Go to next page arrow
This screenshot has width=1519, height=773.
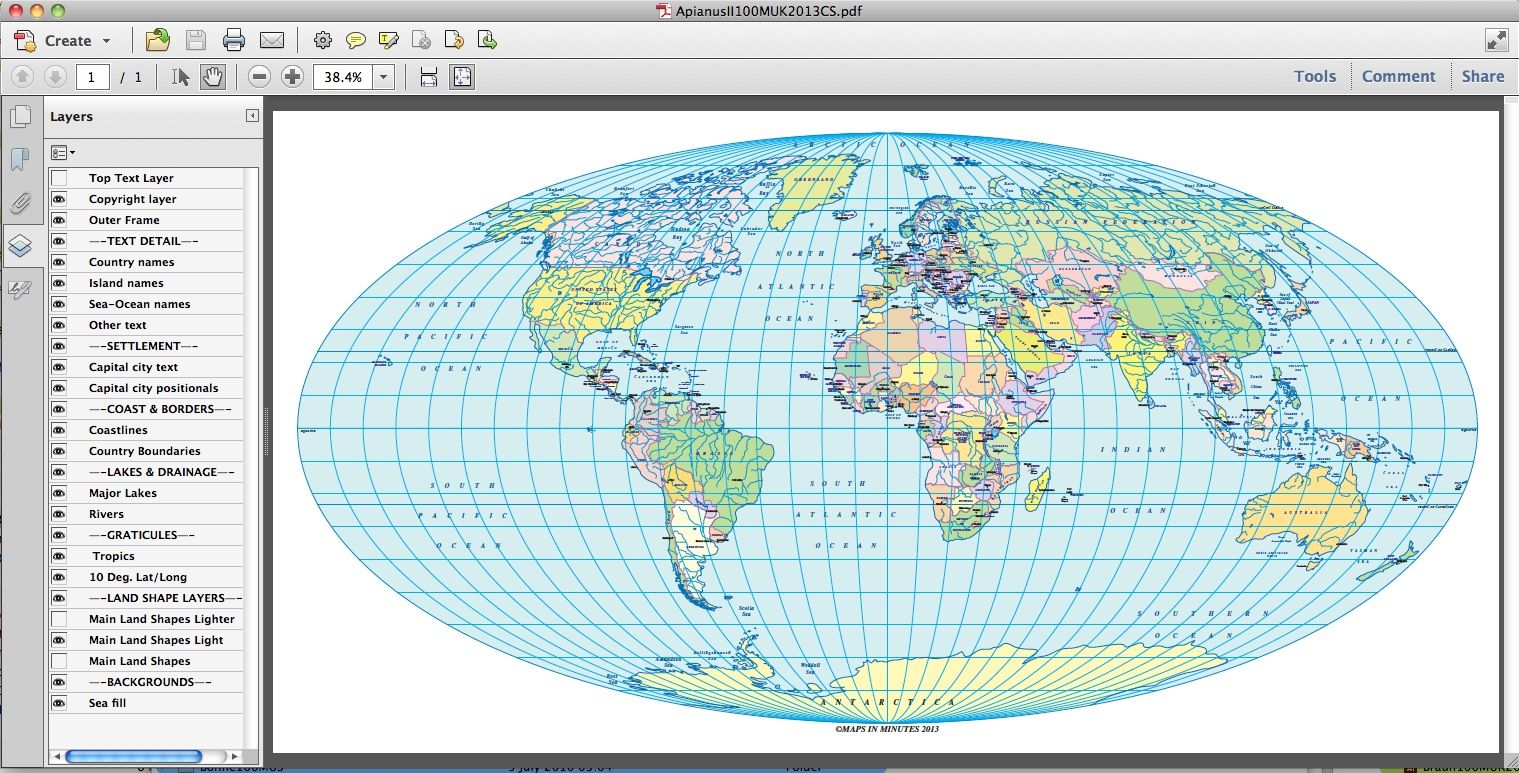point(55,76)
